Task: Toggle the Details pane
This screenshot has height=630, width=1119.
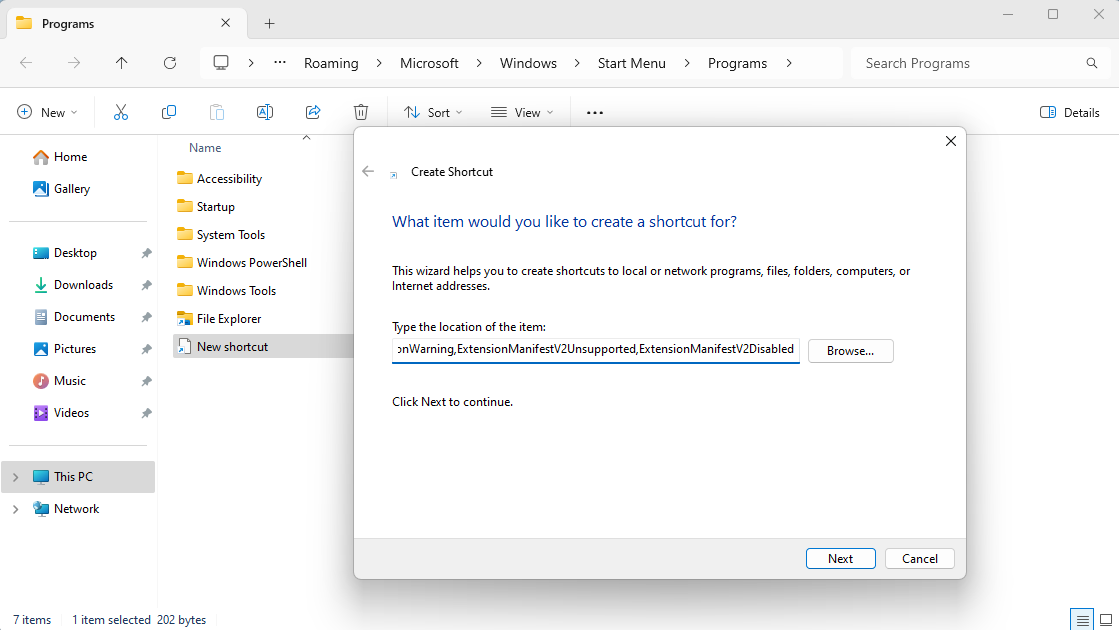Action: pyautogui.click(x=1069, y=112)
